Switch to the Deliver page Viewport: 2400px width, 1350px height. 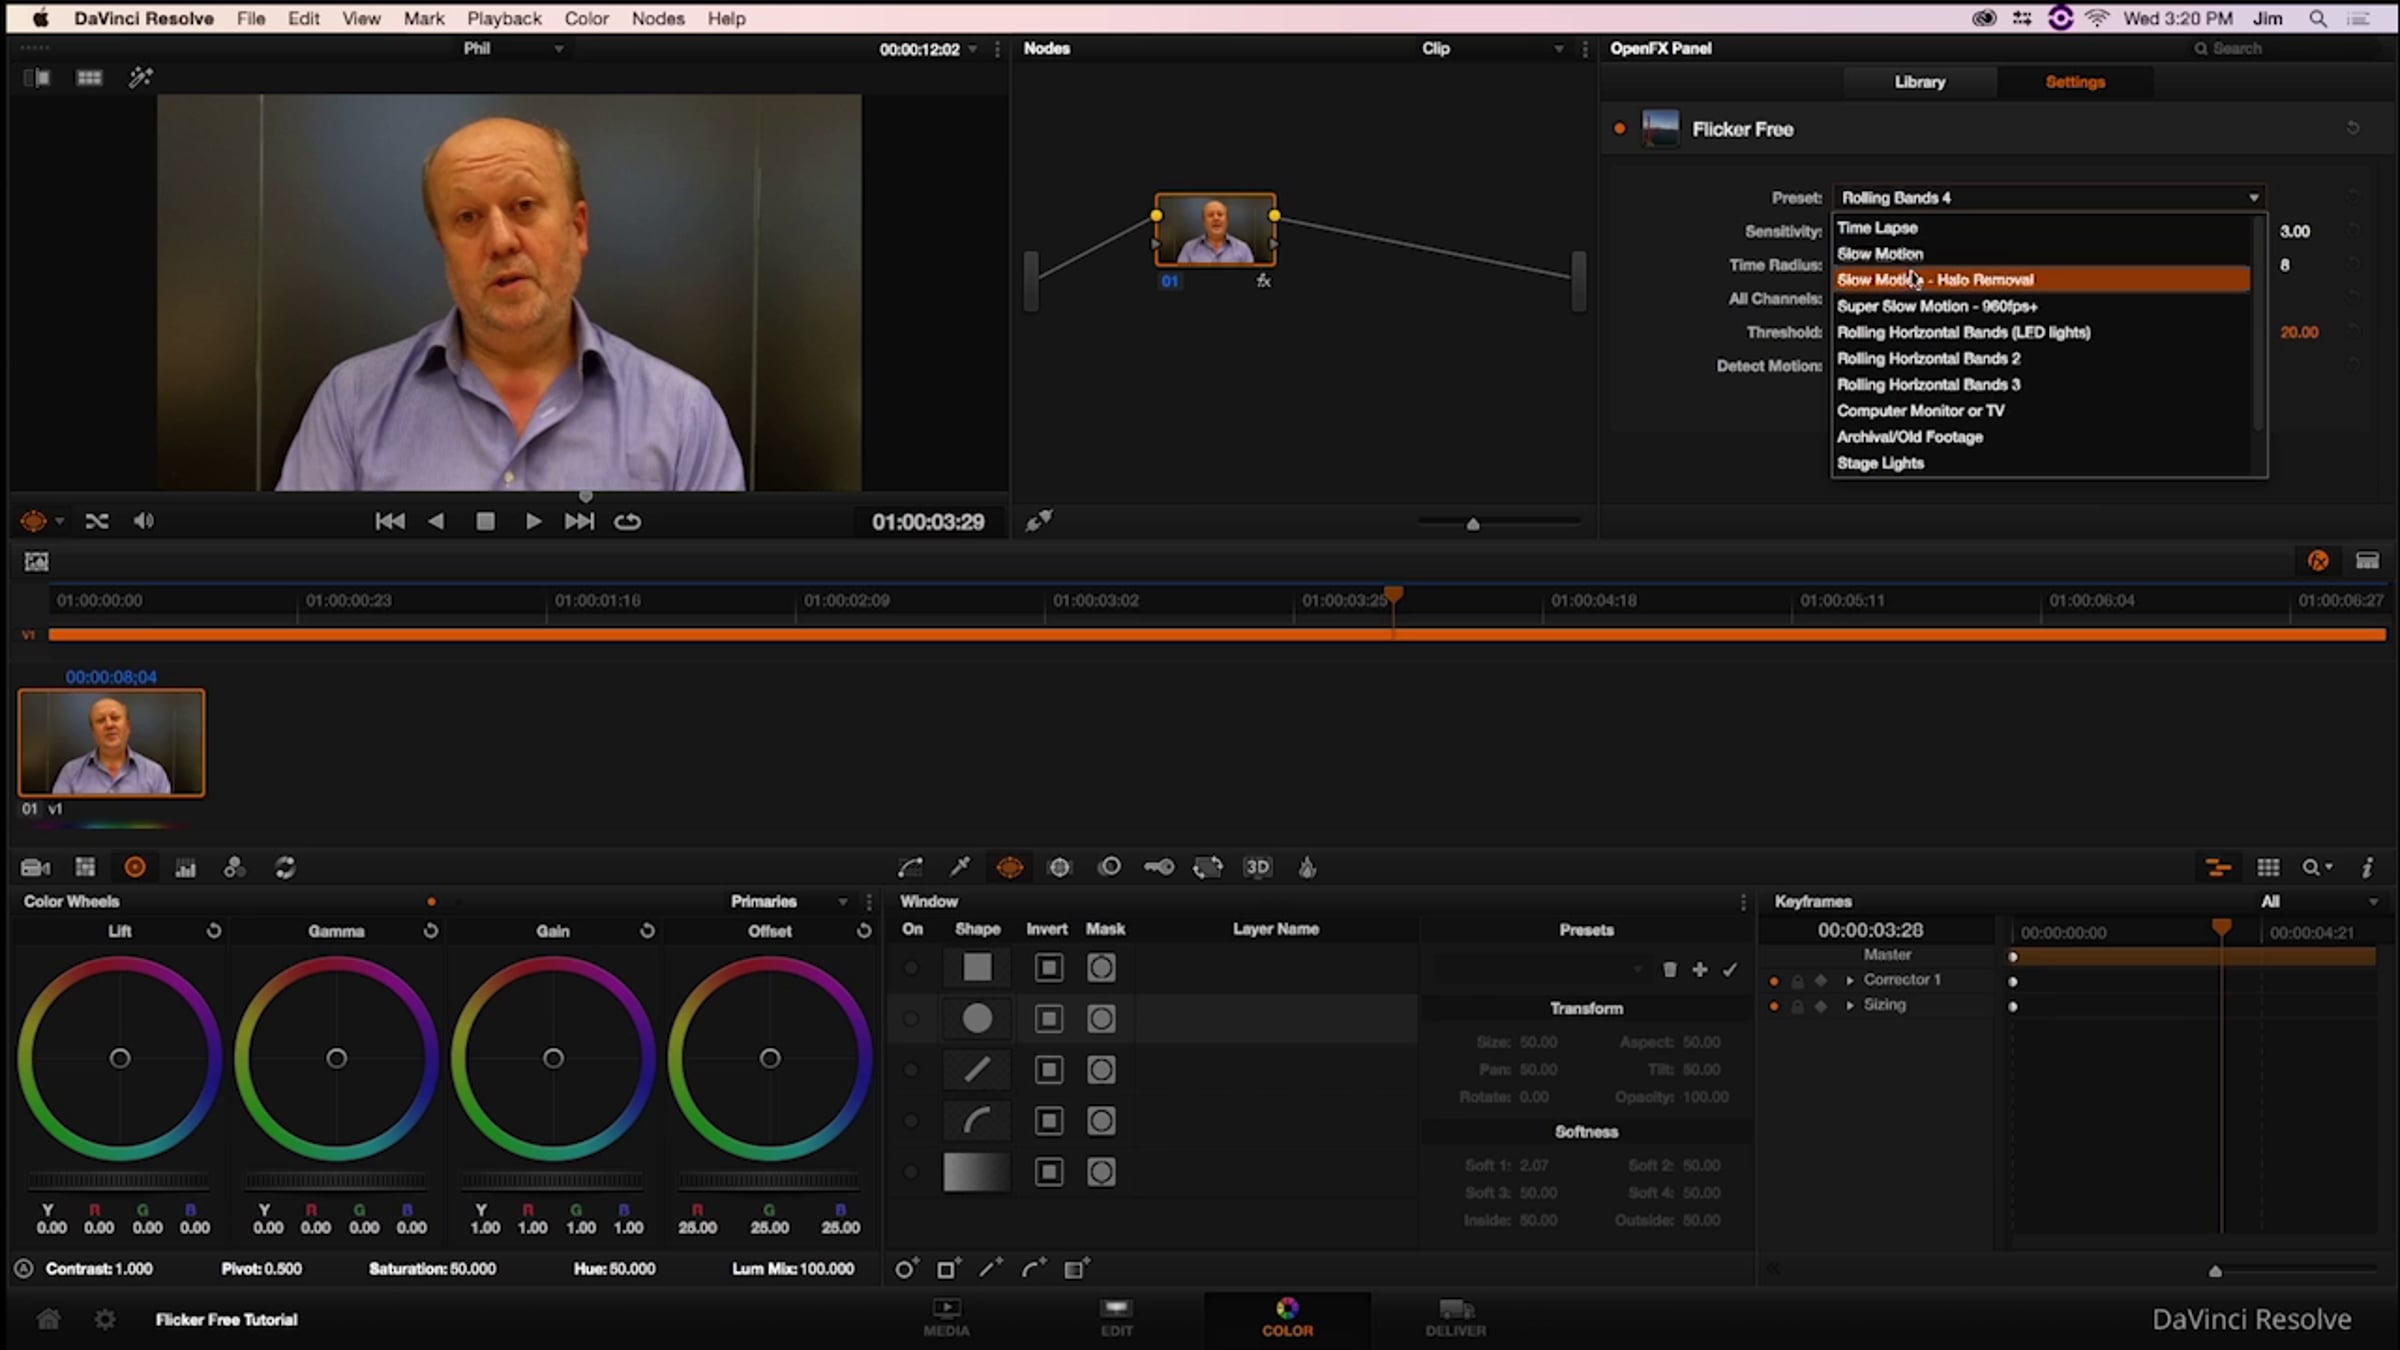[1456, 1318]
